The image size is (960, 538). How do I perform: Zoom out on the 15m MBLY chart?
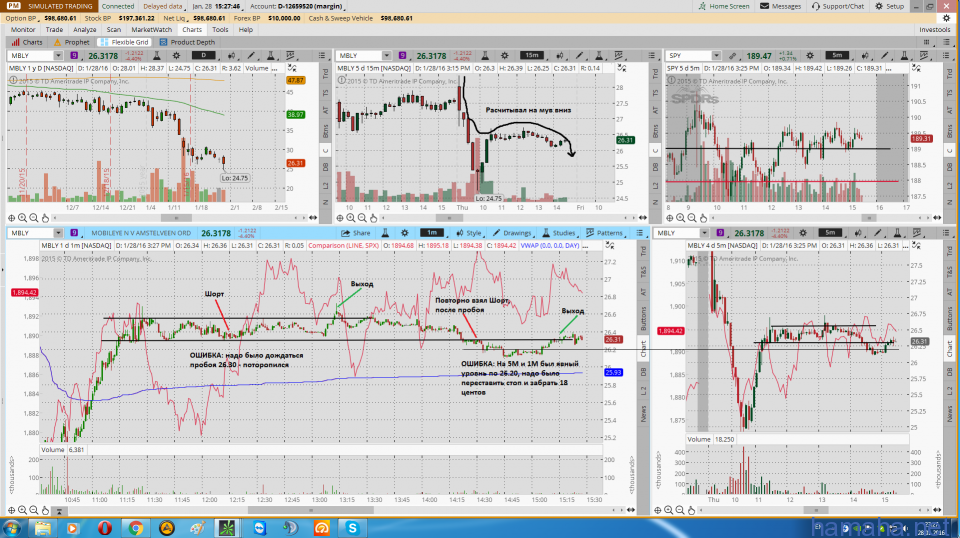pos(362,218)
